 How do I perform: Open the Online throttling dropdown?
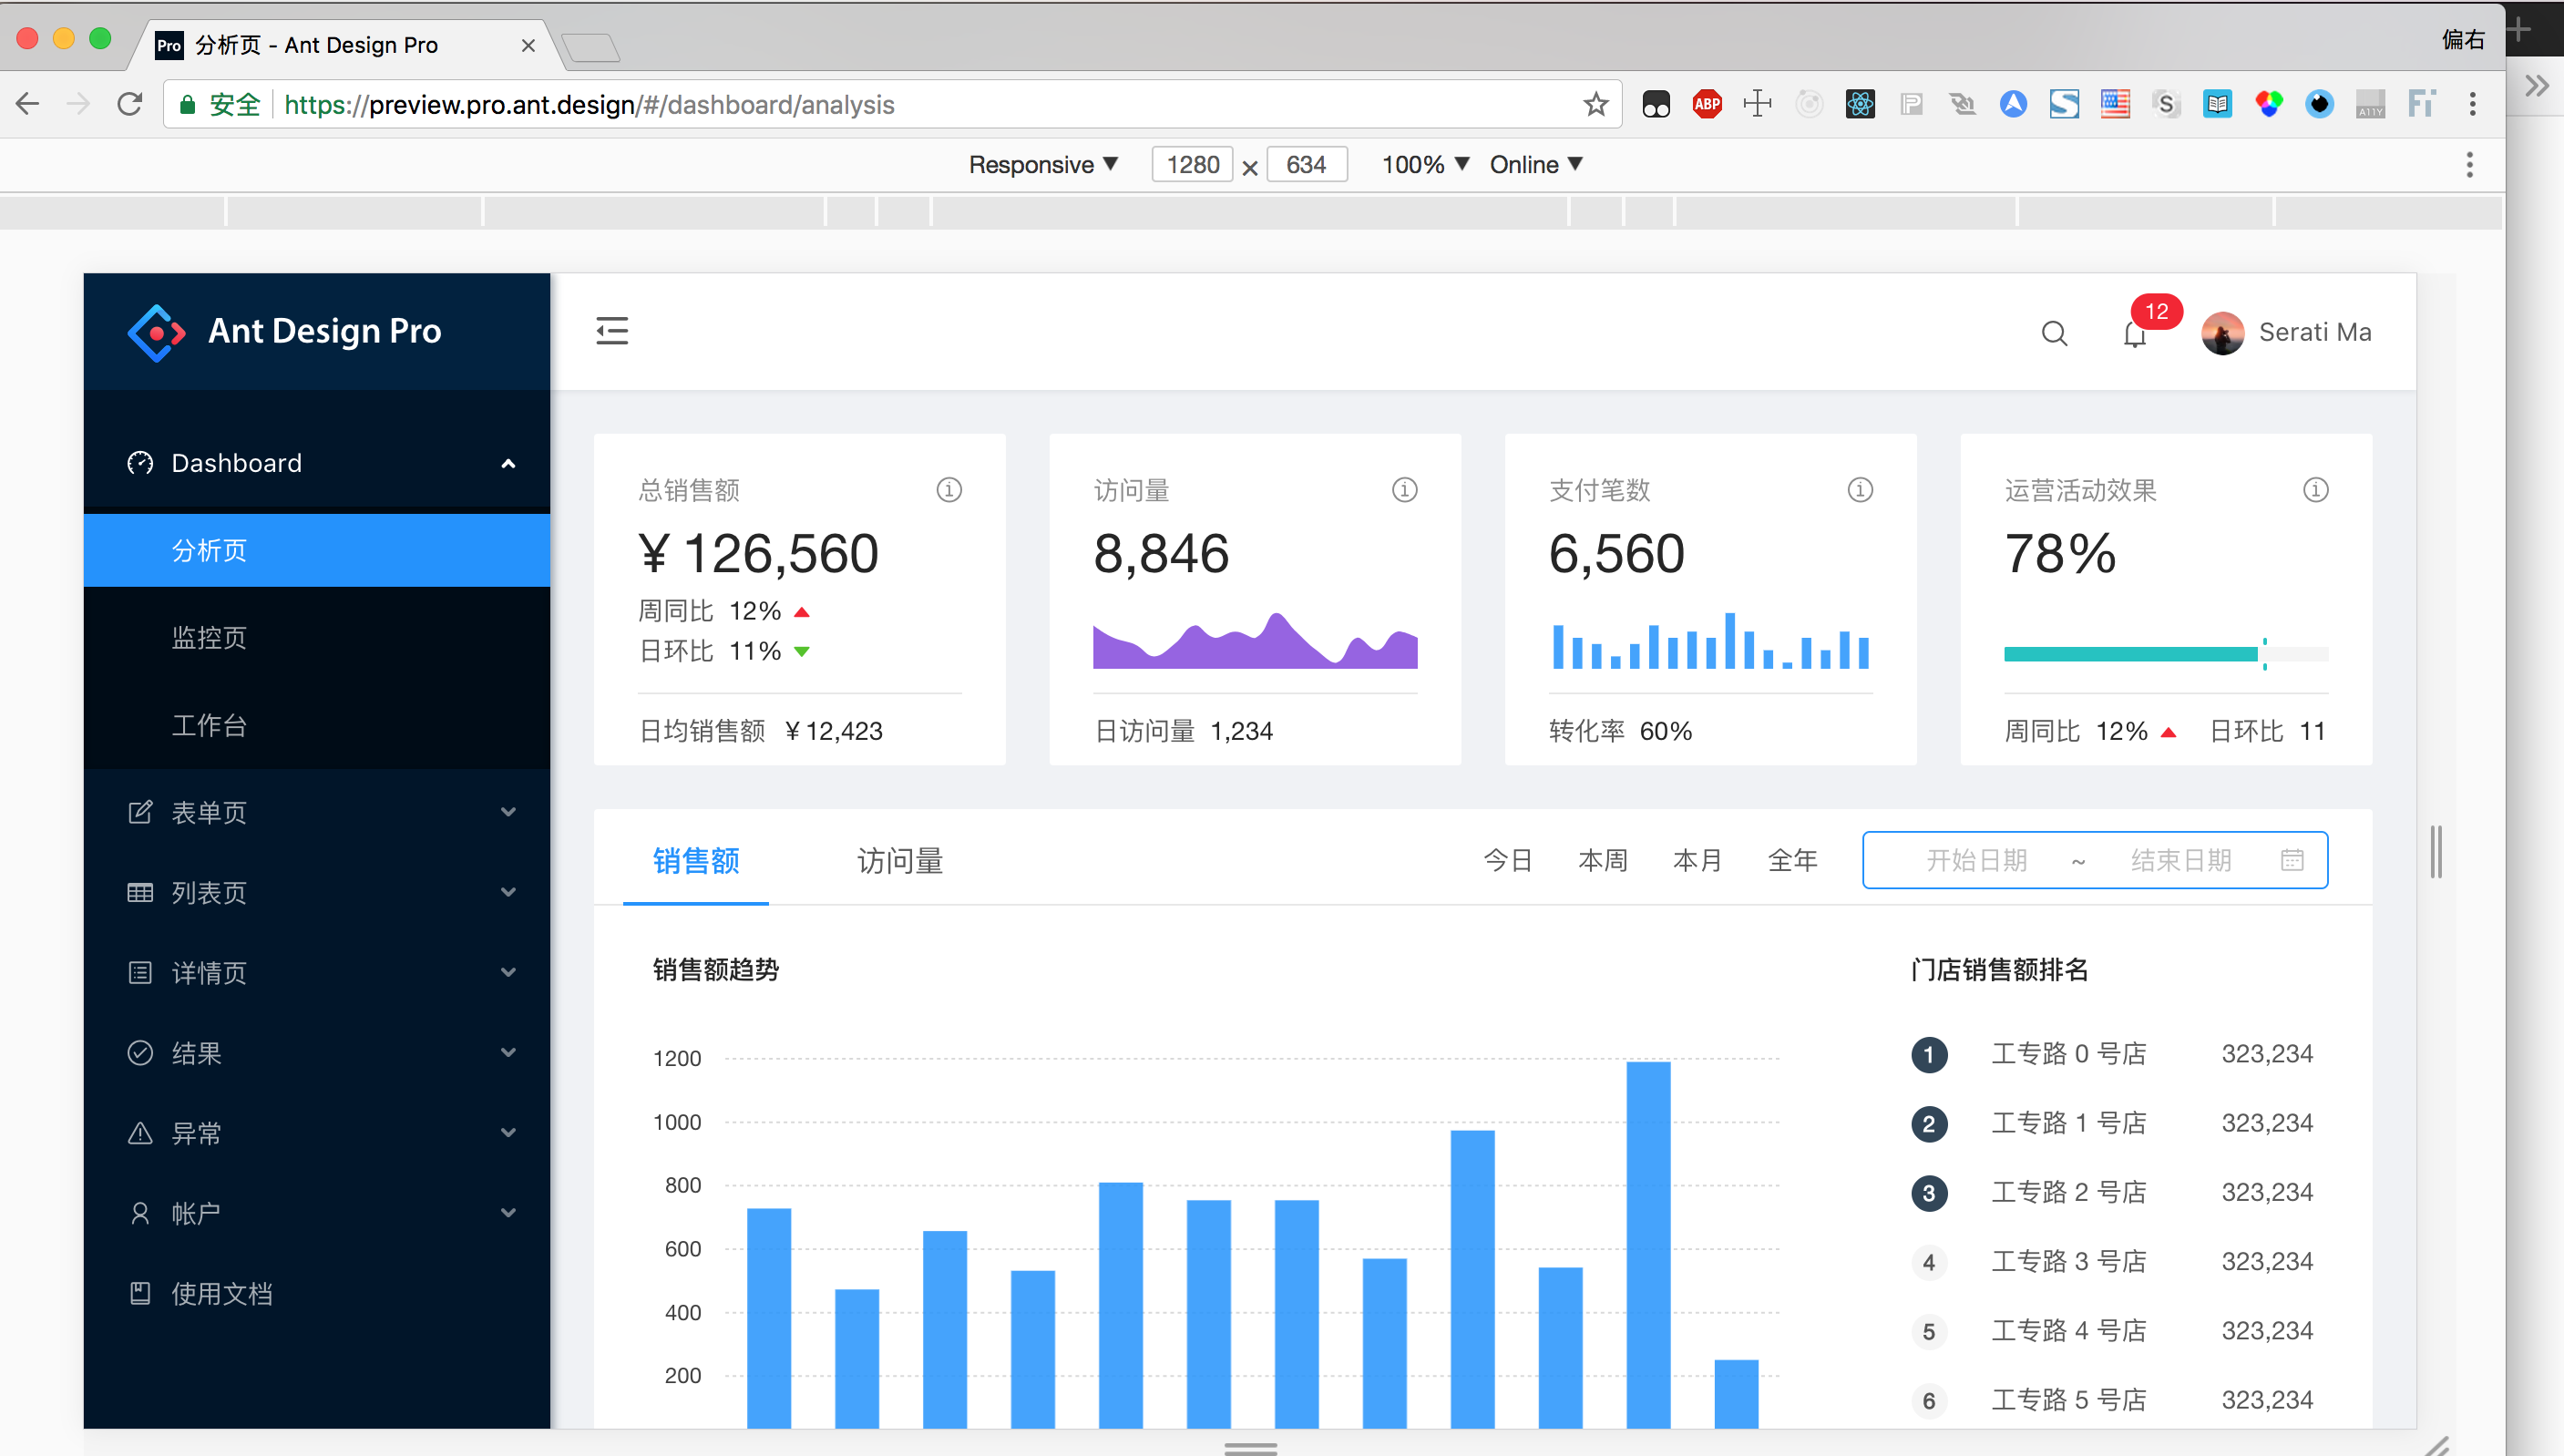coord(1535,165)
